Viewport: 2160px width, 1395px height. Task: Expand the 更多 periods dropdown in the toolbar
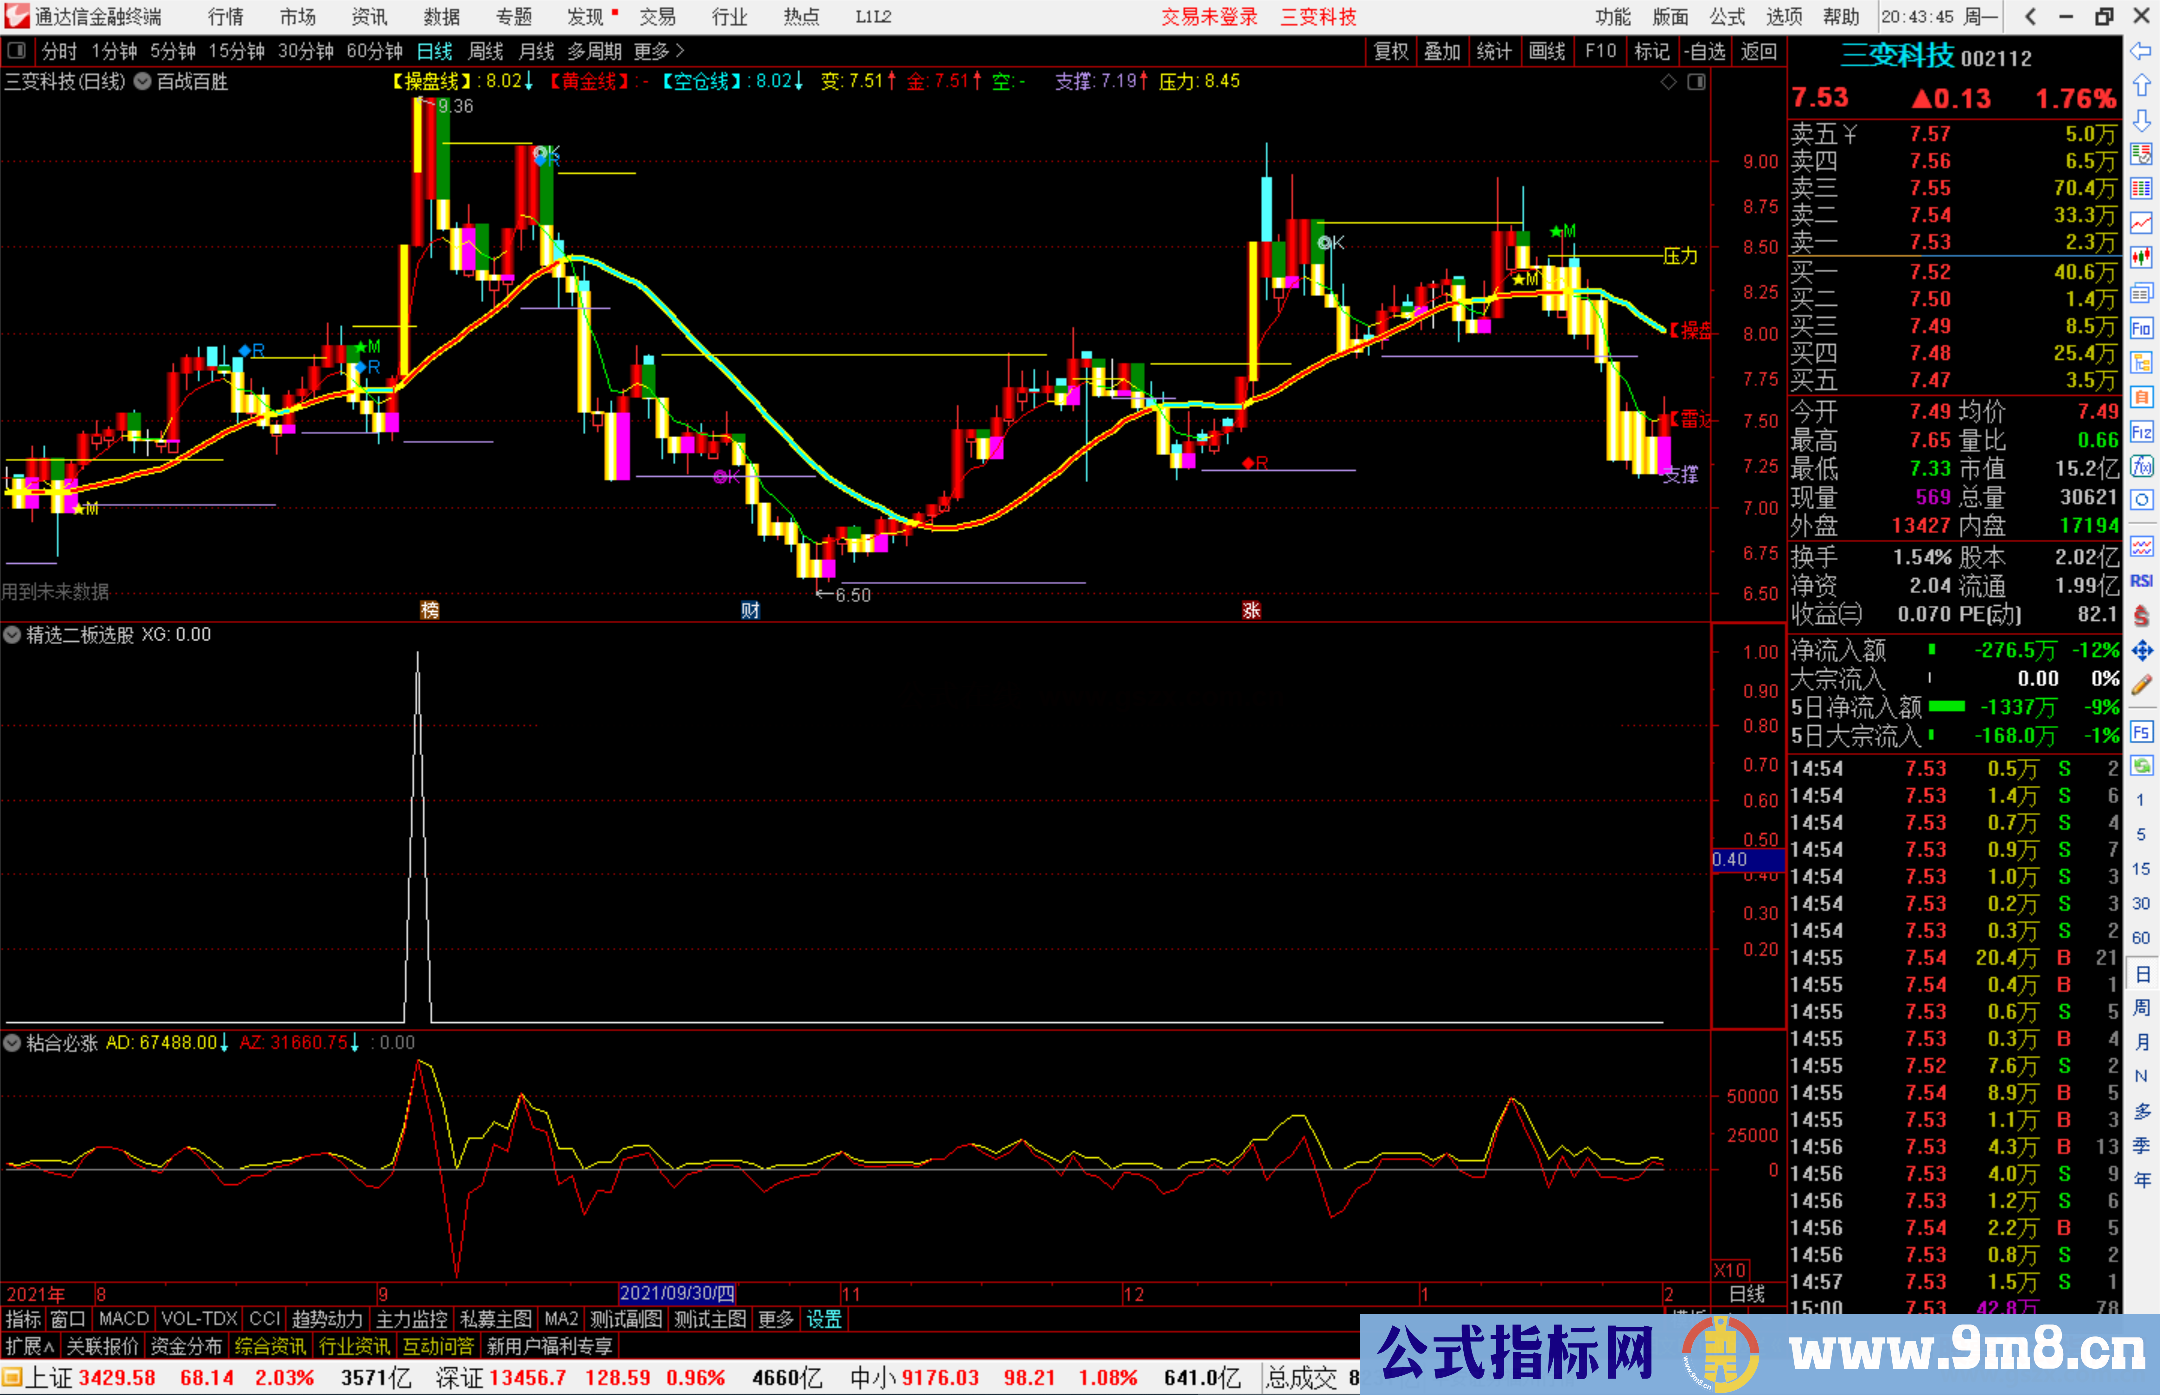coord(652,51)
